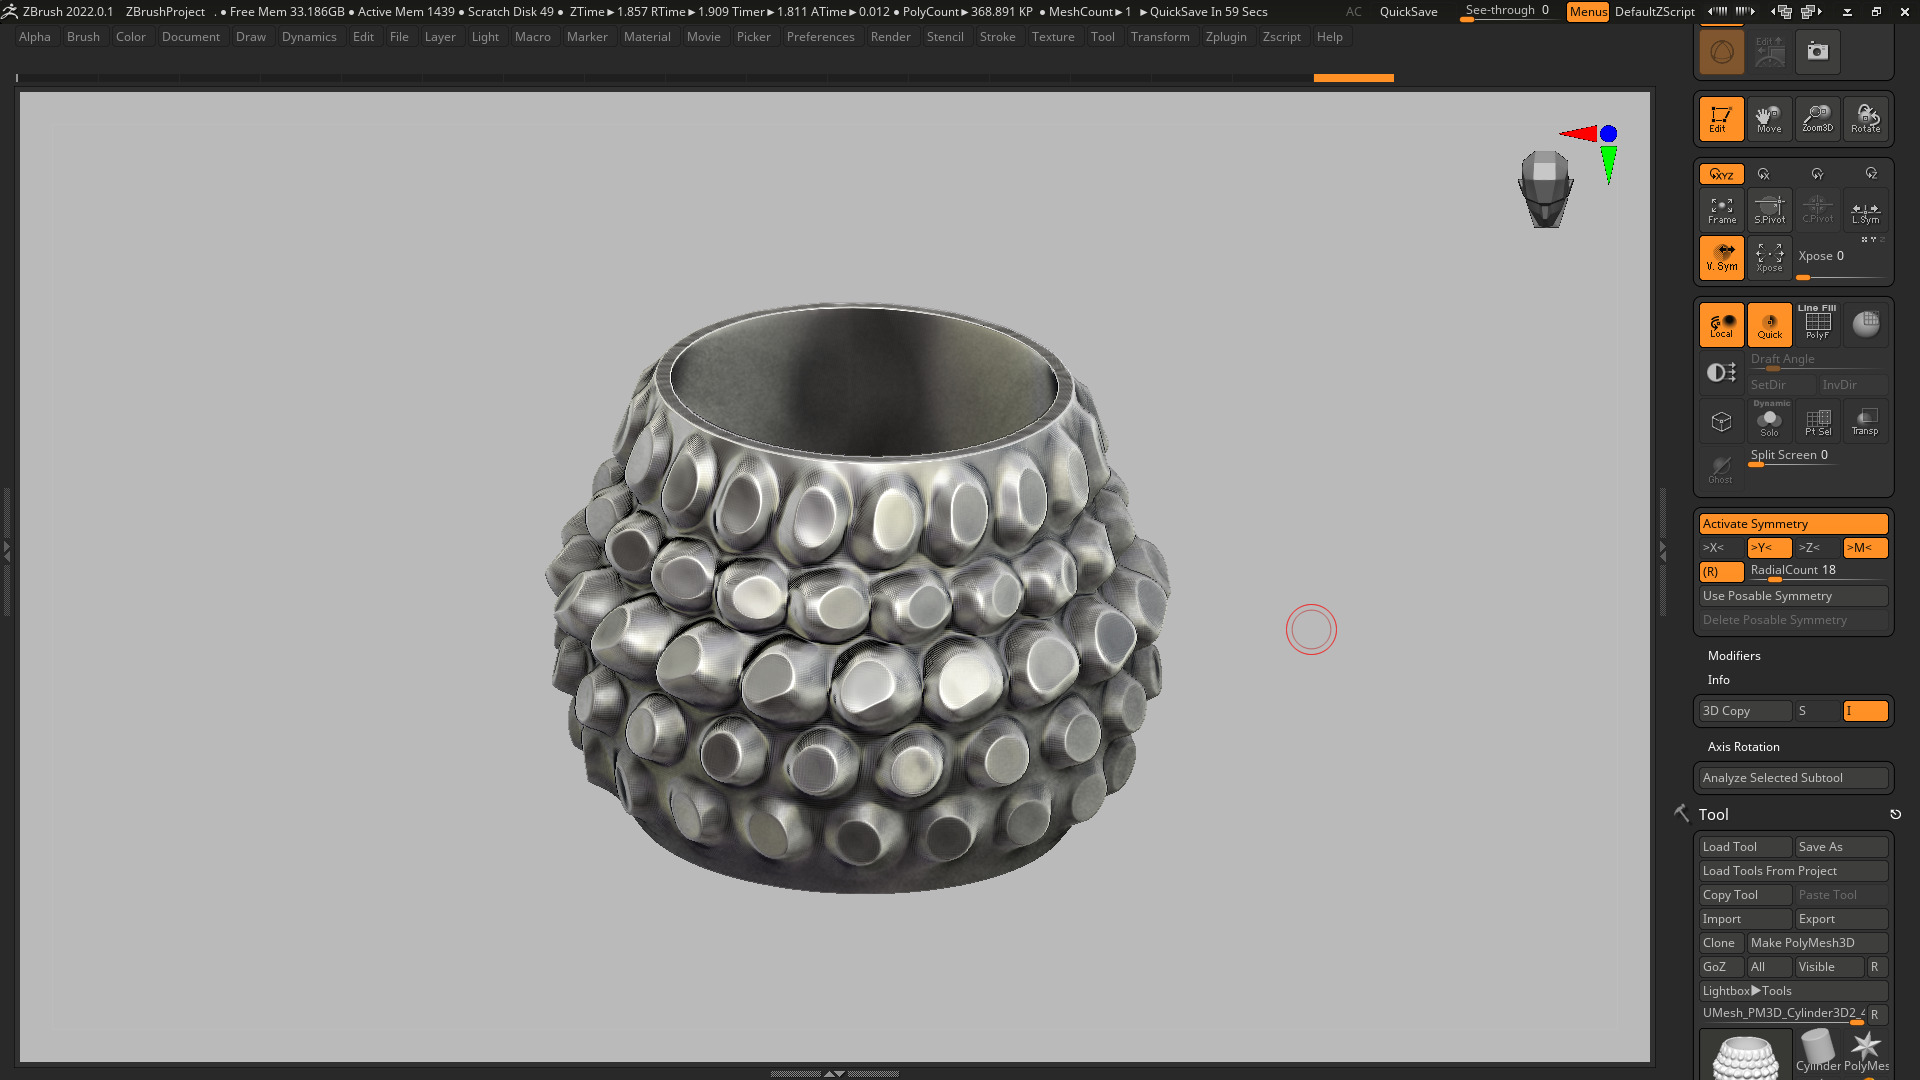Click the Tool palette reset circular icon
Viewport: 1920px width, 1080px height.
pyautogui.click(x=1895, y=815)
